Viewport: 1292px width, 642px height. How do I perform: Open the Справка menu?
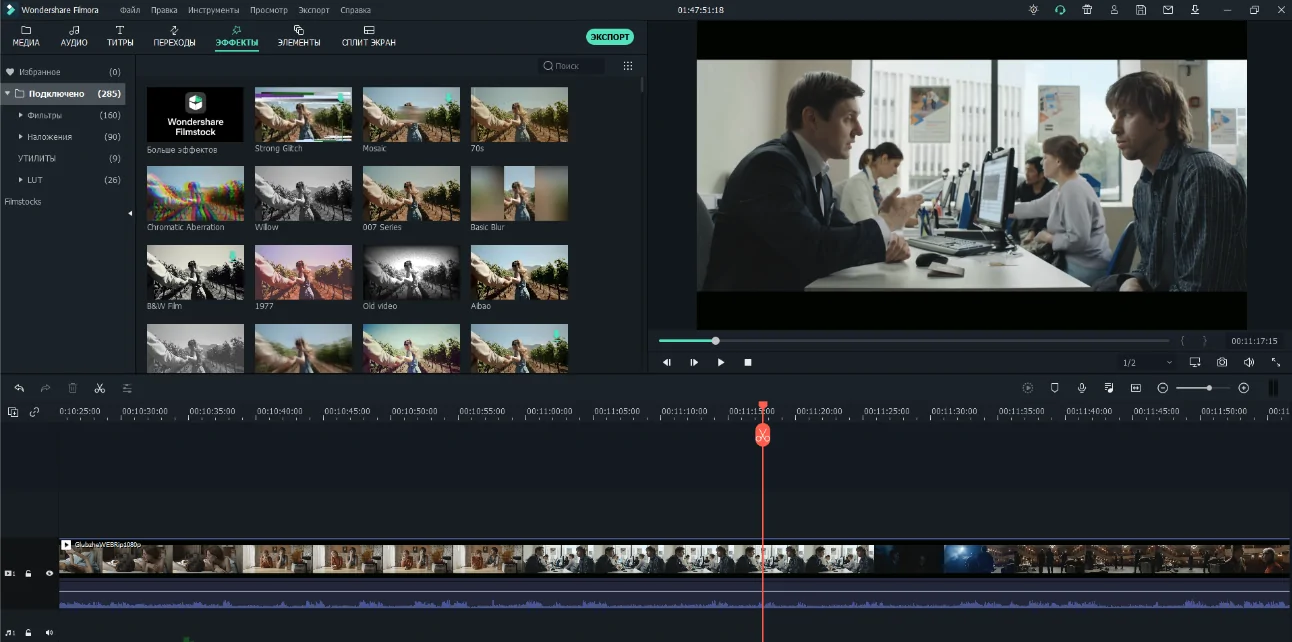(x=355, y=10)
